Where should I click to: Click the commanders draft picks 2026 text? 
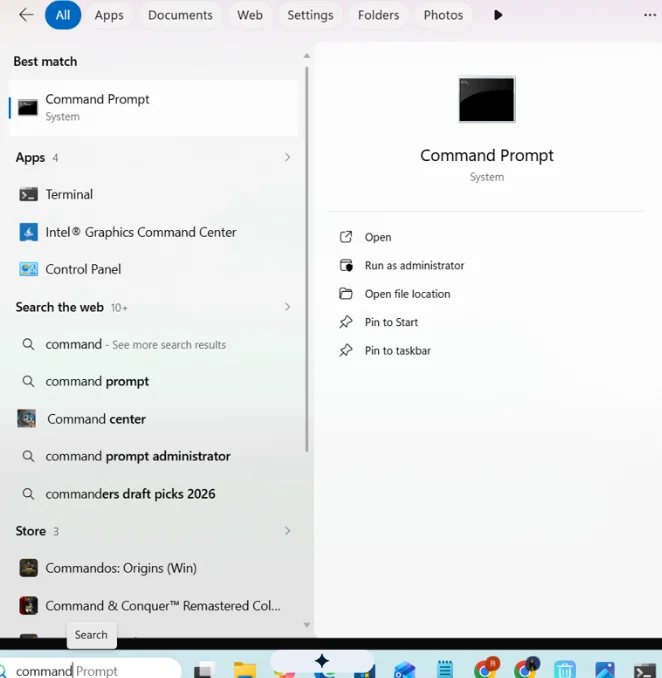130,494
